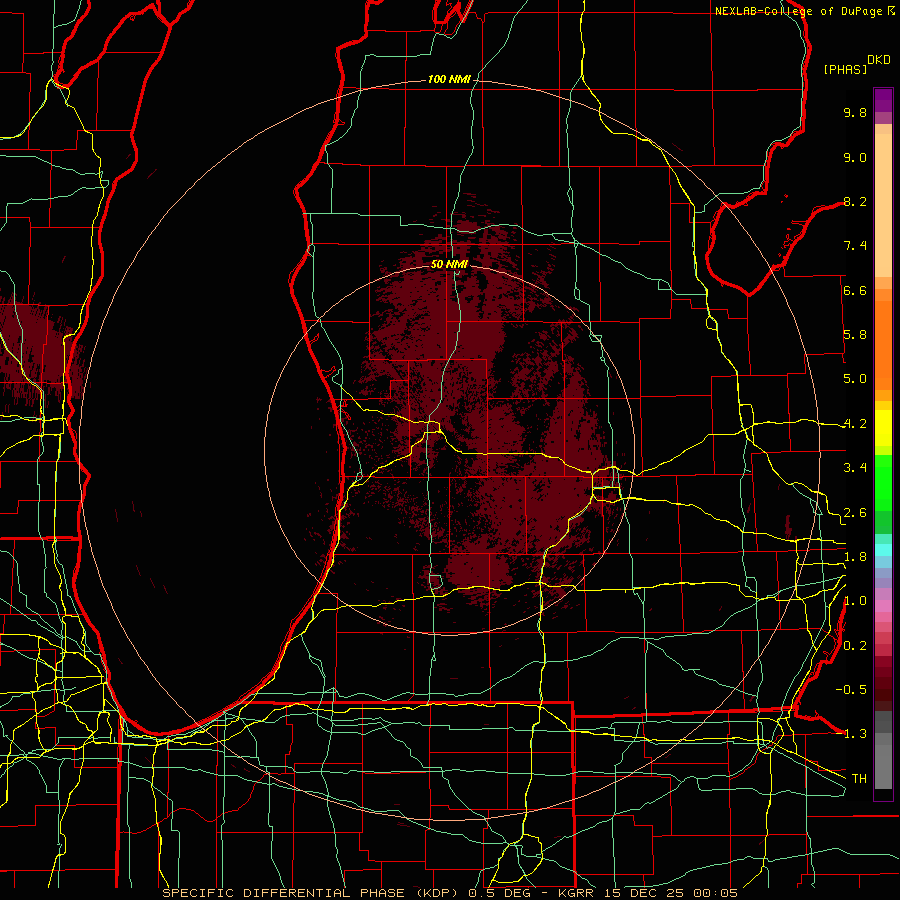The height and width of the screenshot is (900, 900).
Task: Click the [PHAS] unit label
Action: [845, 69]
